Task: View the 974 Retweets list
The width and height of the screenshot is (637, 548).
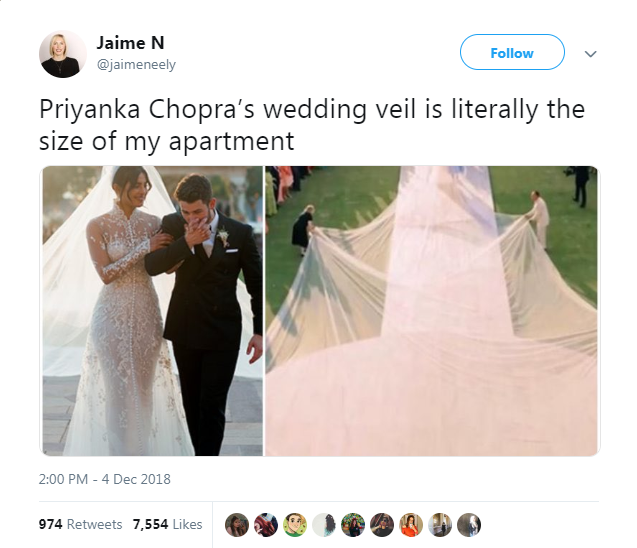Action: [80, 524]
